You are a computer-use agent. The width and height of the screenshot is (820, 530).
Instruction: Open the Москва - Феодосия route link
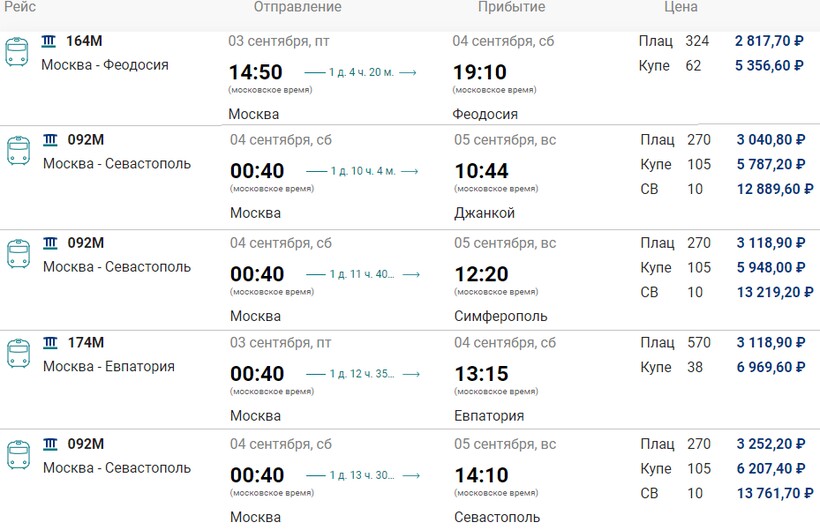pos(105,65)
